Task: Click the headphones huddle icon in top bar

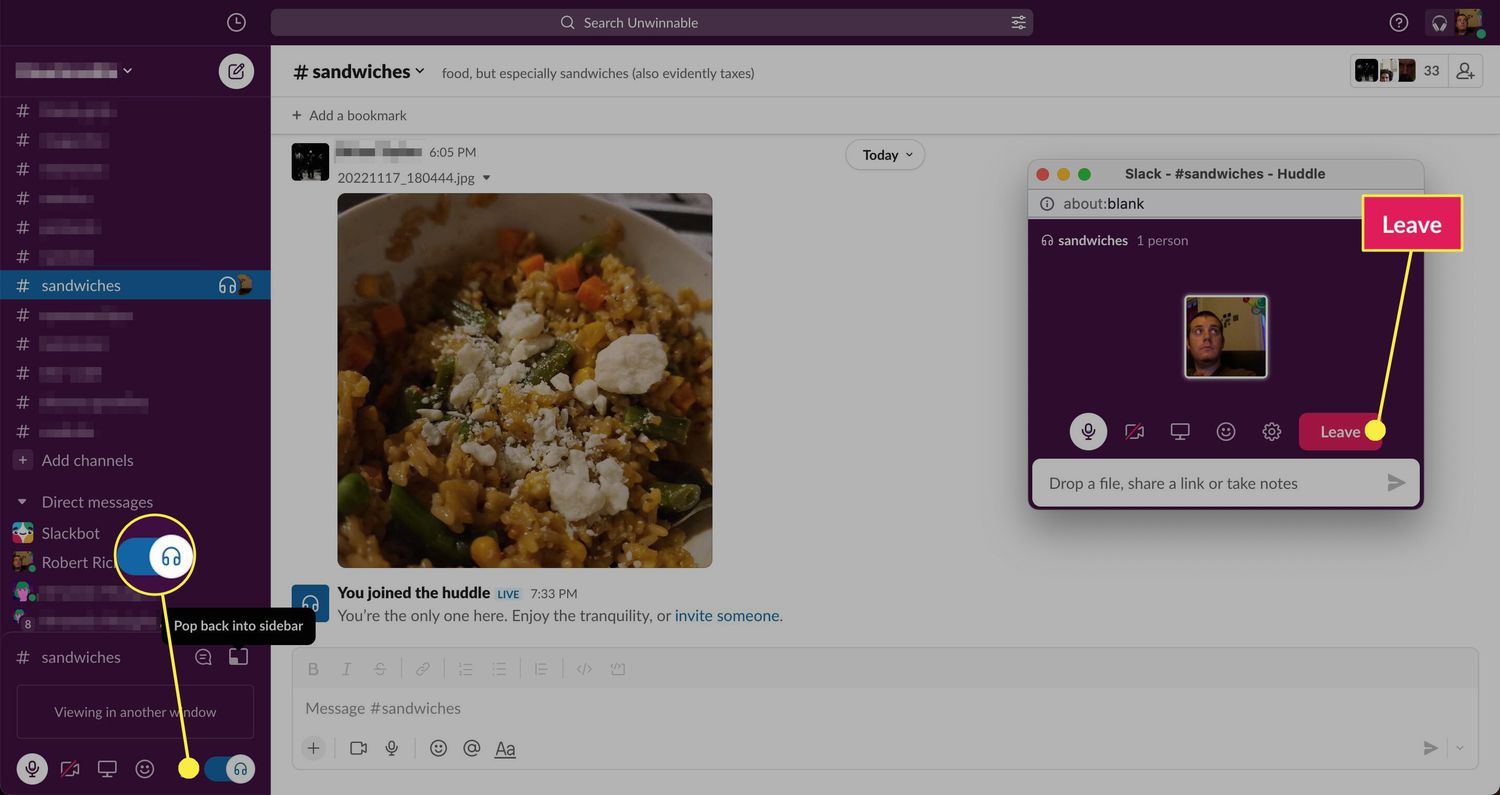Action: tap(1440, 22)
